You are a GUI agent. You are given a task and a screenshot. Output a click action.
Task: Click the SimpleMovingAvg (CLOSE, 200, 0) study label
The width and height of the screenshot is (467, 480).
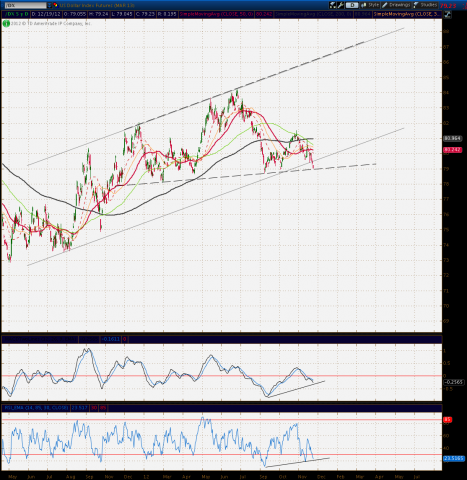(x=314, y=14)
